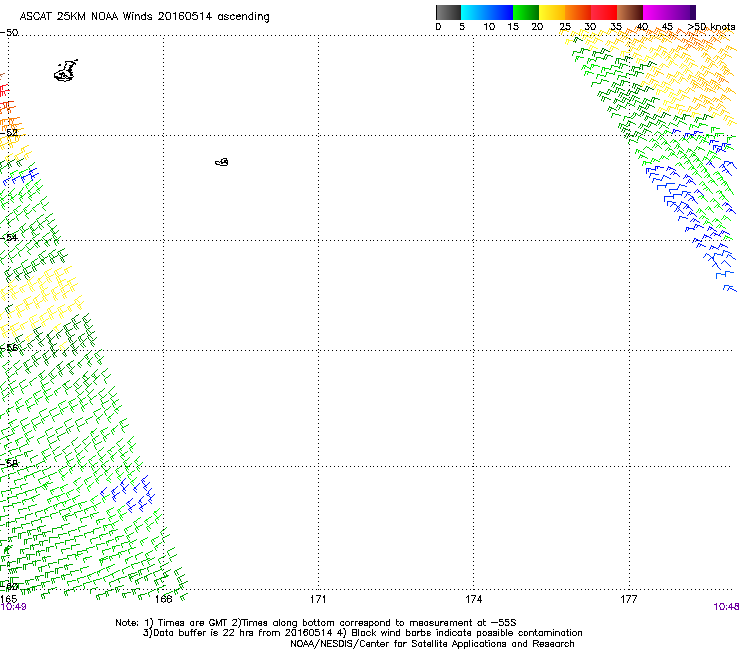Pick the magenta 40-45 knots legend swatch

pos(656,12)
